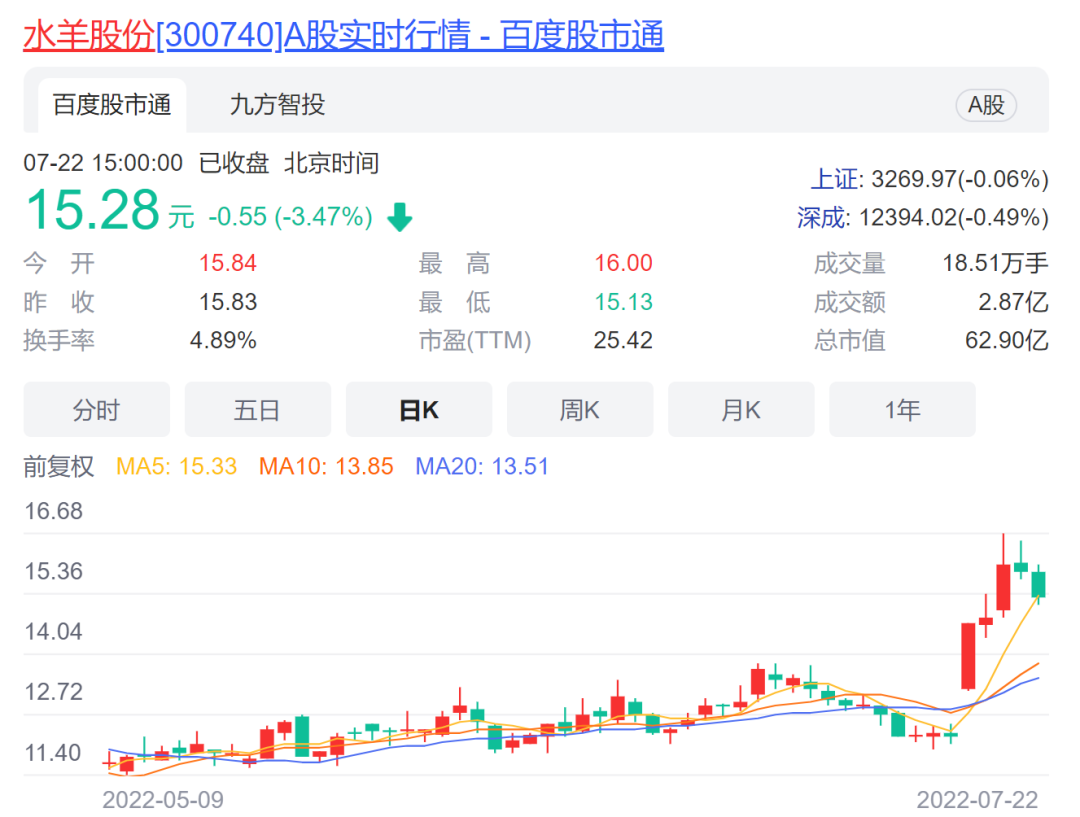
Task: Select the 月K chart tab
Action: pos(741,410)
